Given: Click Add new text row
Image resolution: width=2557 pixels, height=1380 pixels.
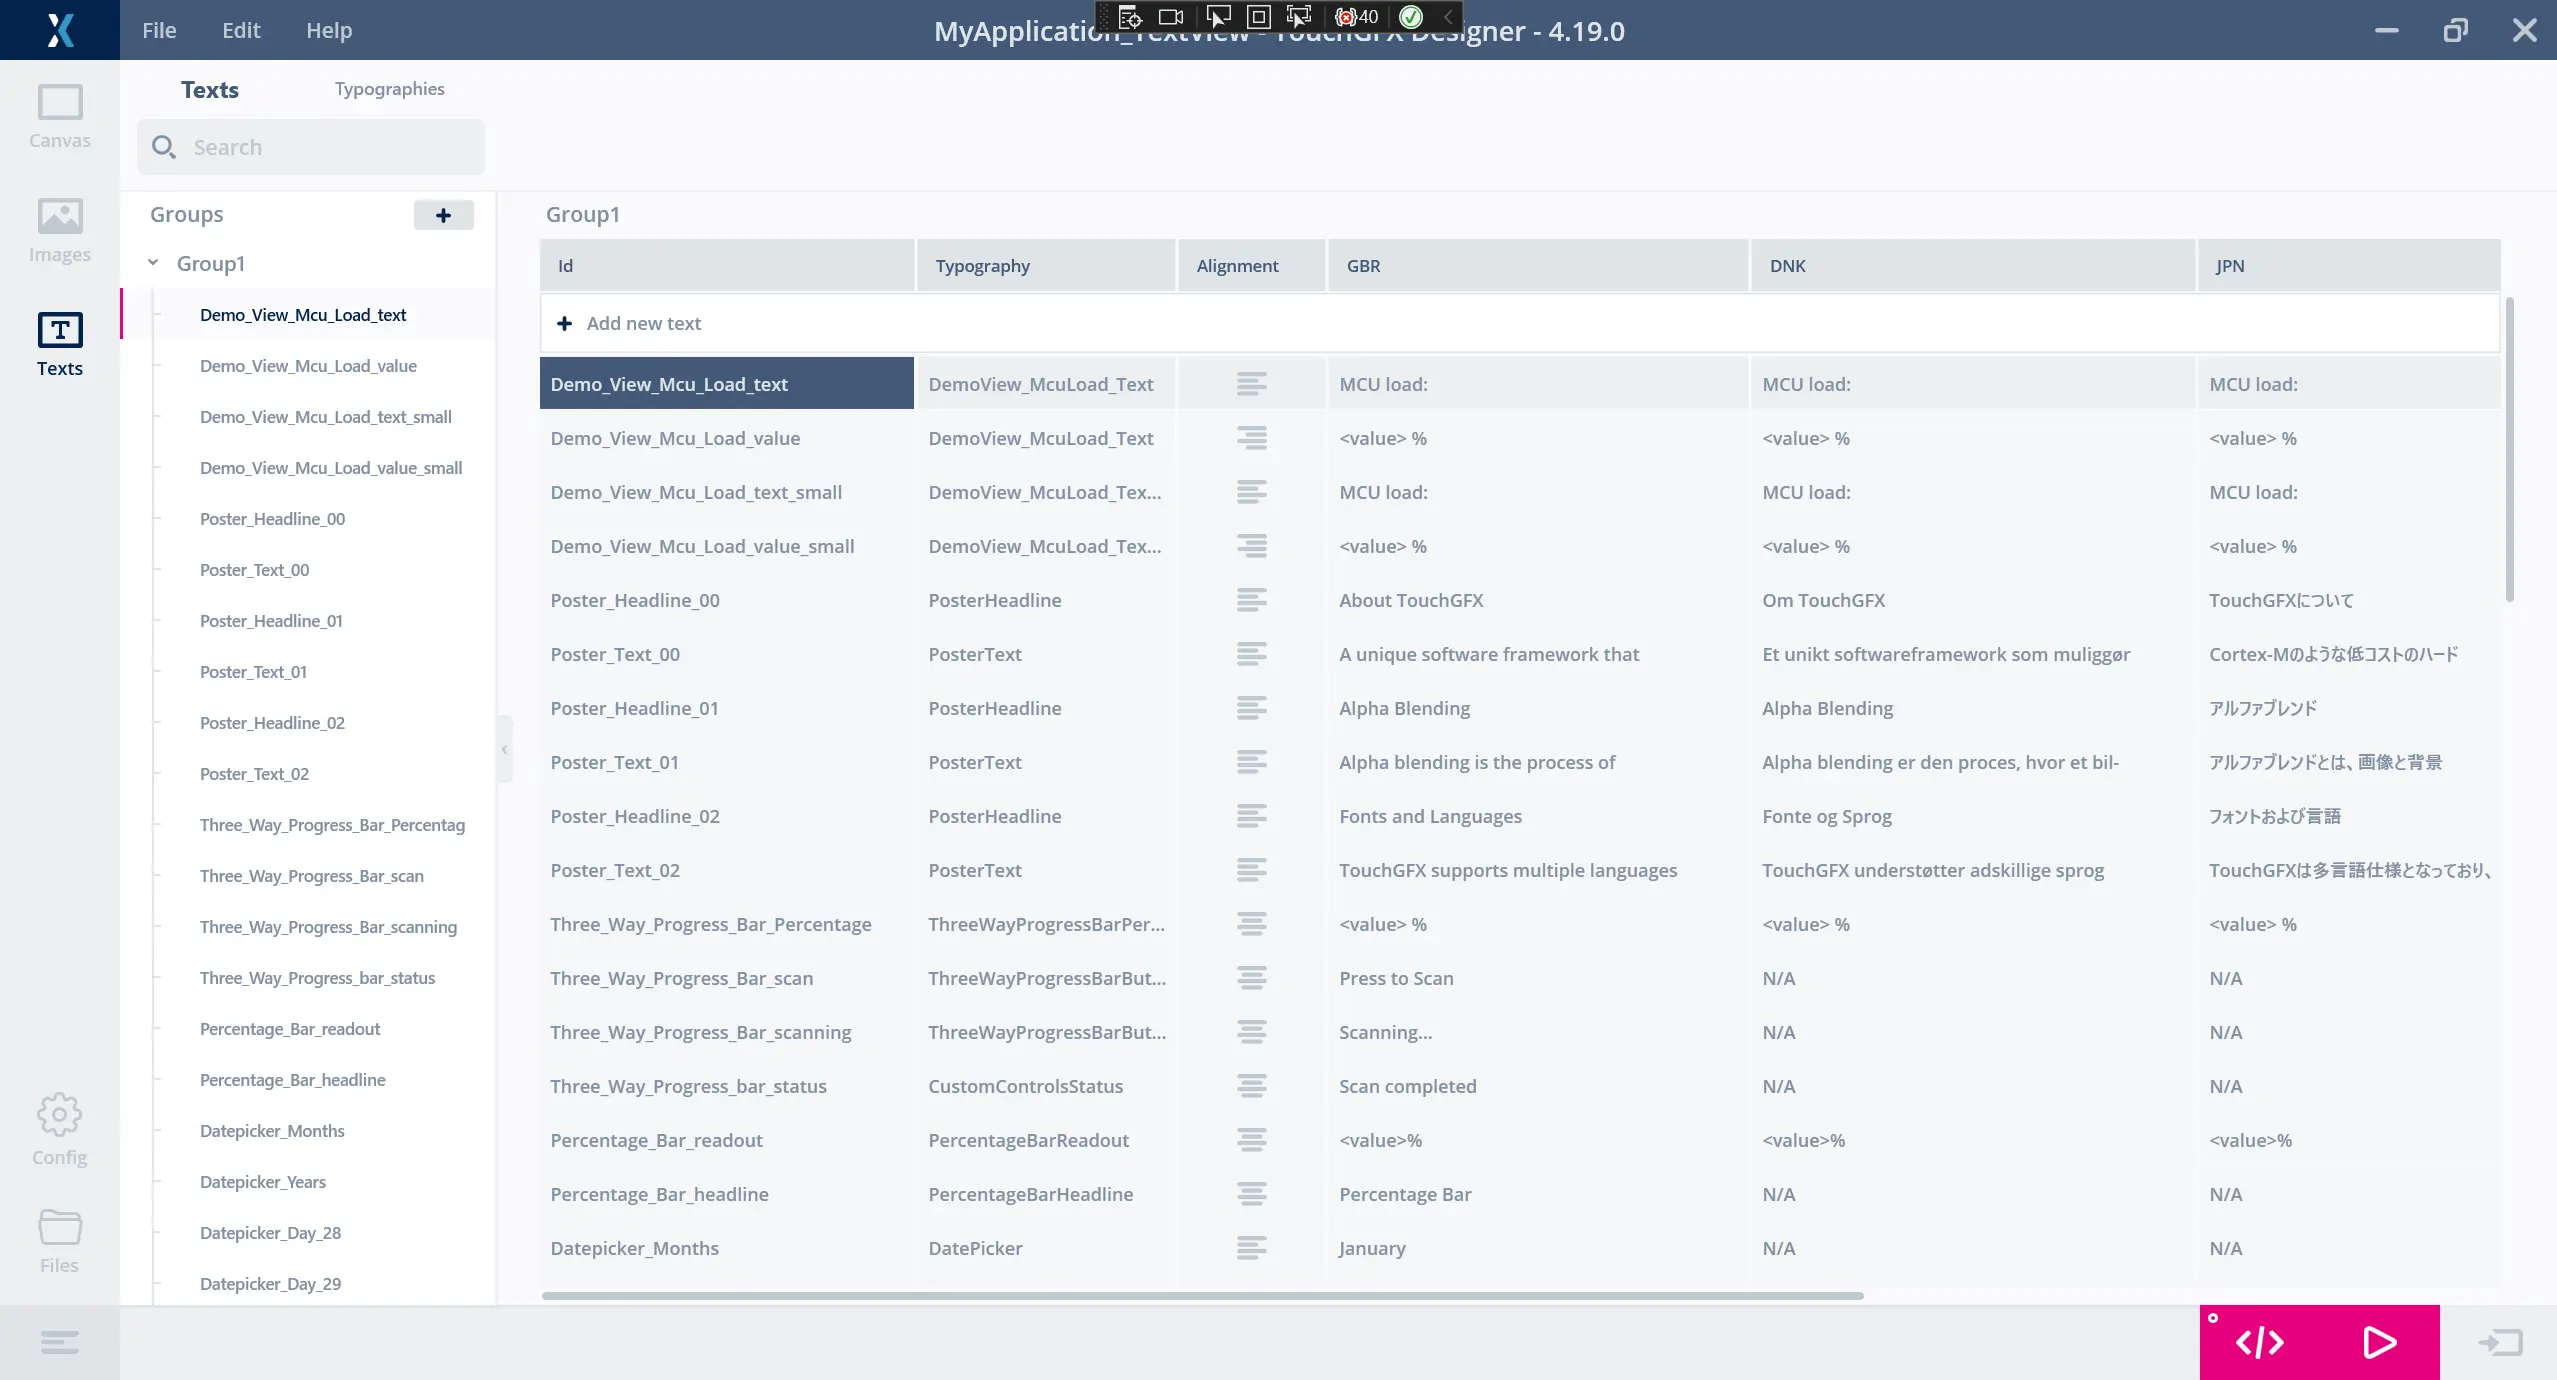Looking at the screenshot, I should coord(643,323).
